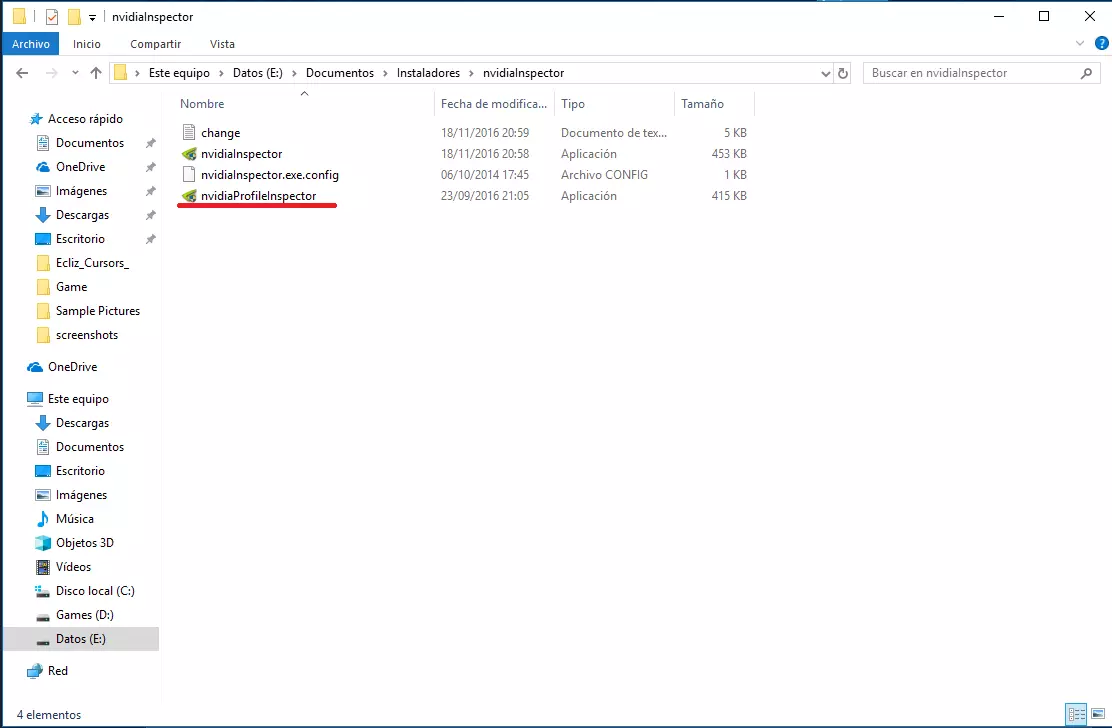The height and width of the screenshot is (728, 1112).
Task: Open Descargas pinned in Acceso rápido
Action: tap(82, 215)
